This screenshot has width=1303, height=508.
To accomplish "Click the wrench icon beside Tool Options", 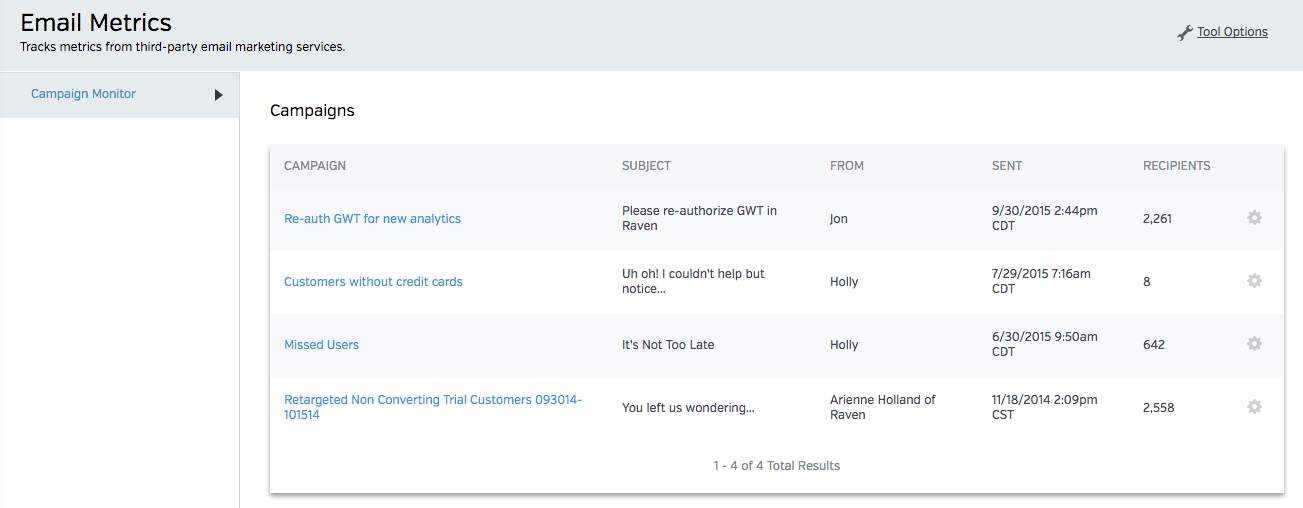I will (x=1185, y=33).
